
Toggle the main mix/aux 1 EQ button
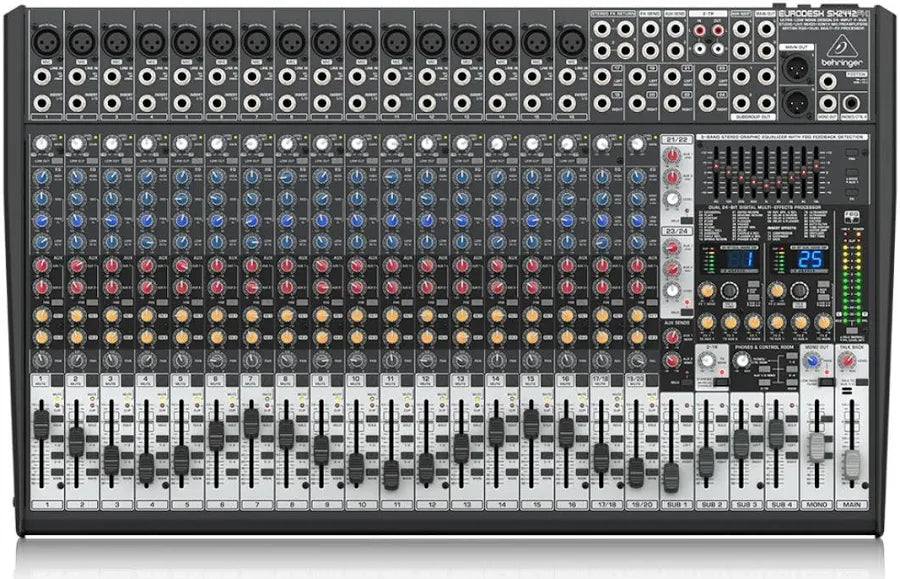(851, 174)
